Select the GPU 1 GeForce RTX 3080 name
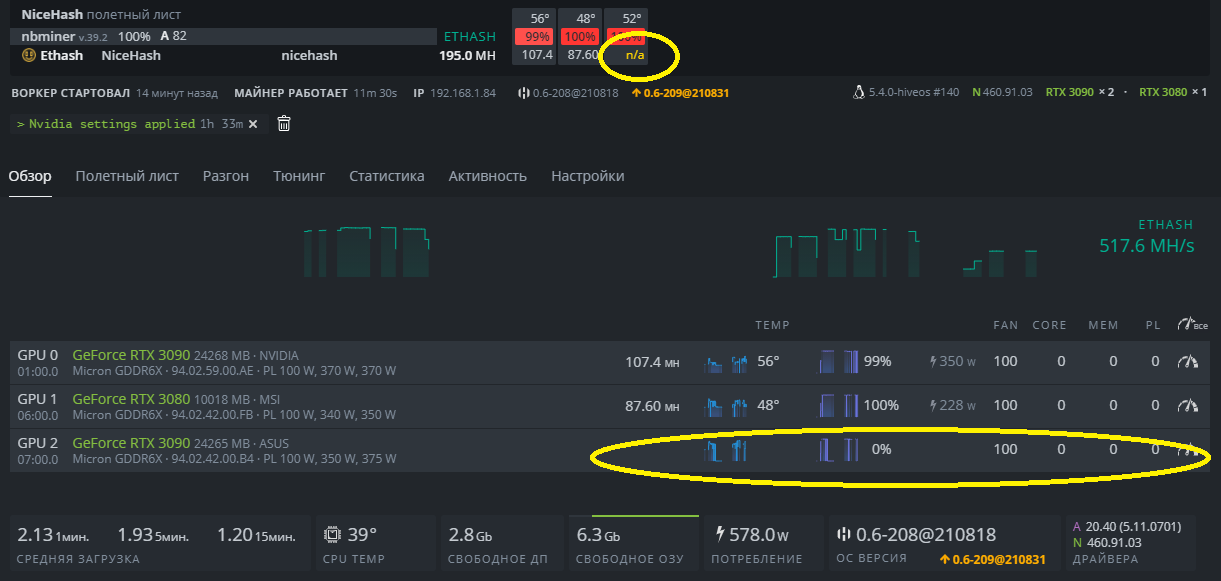This screenshot has width=1221, height=581. (131, 399)
